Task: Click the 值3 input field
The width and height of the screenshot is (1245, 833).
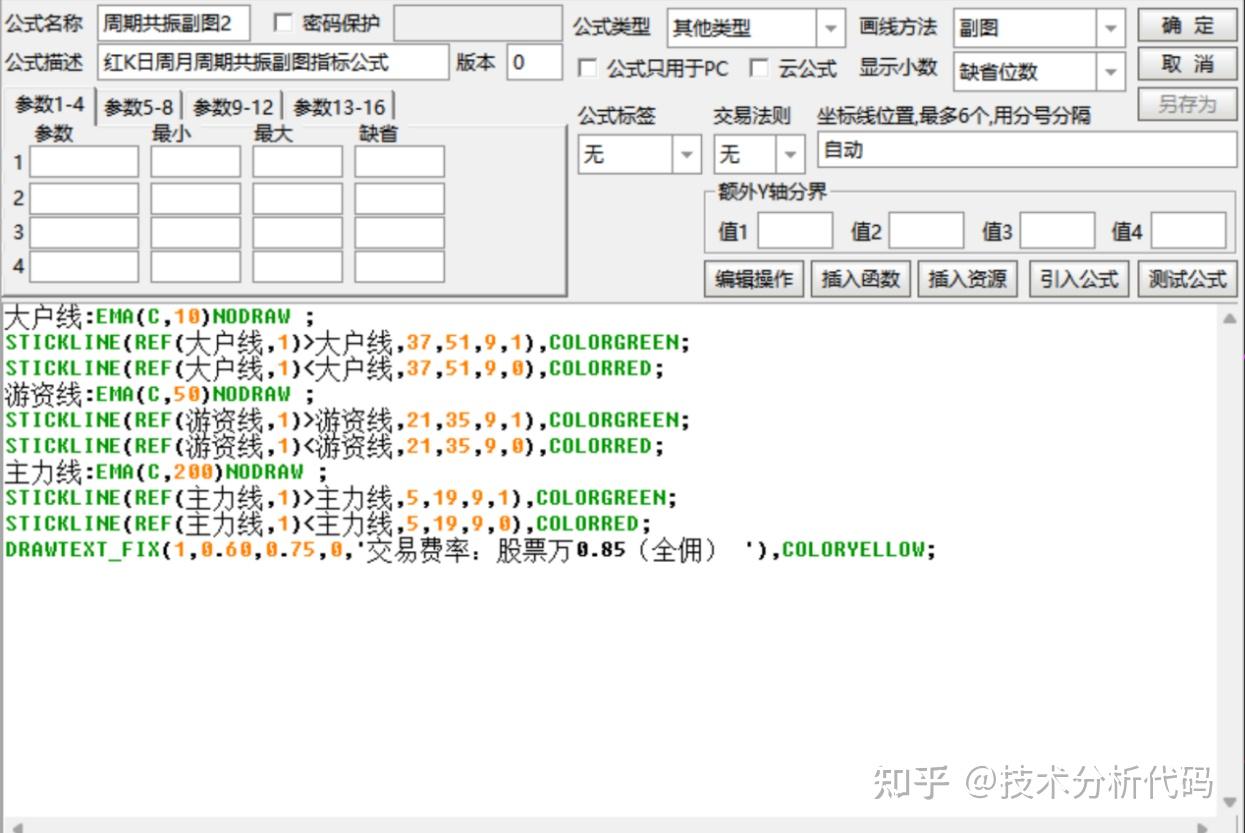Action: coord(1057,231)
